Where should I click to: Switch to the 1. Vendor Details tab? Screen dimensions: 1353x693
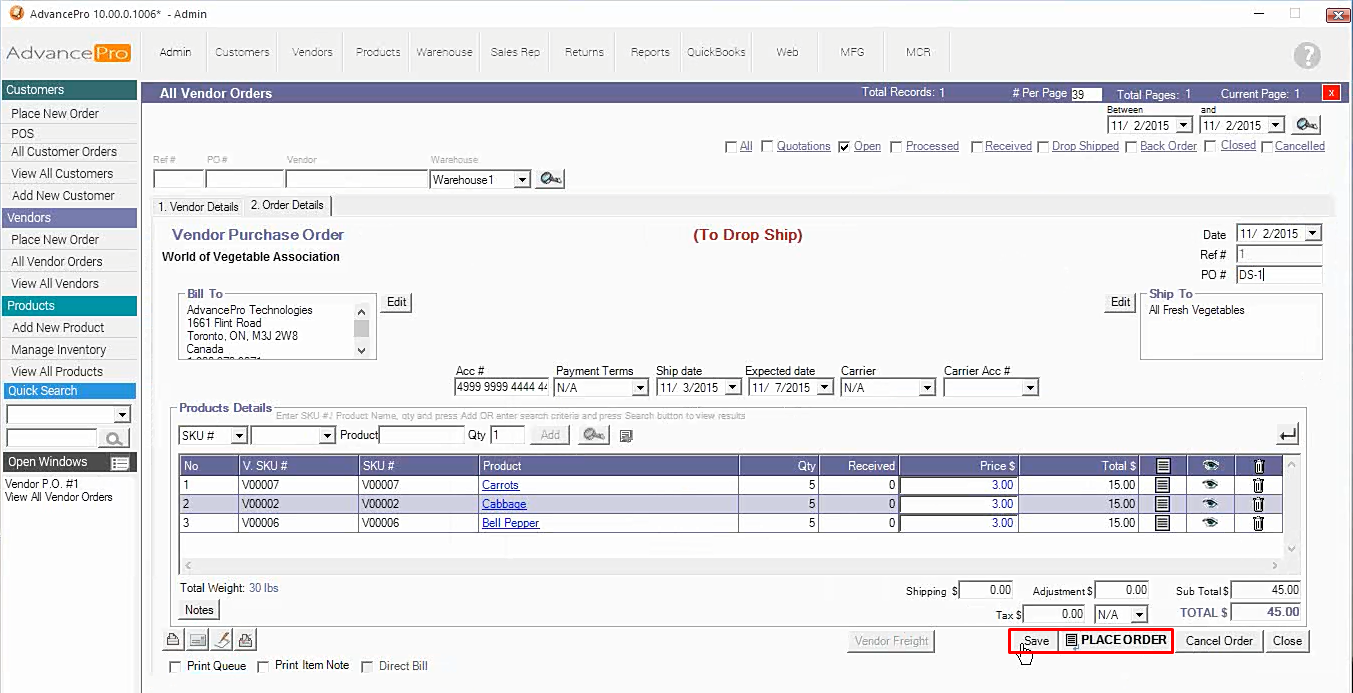(198, 207)
